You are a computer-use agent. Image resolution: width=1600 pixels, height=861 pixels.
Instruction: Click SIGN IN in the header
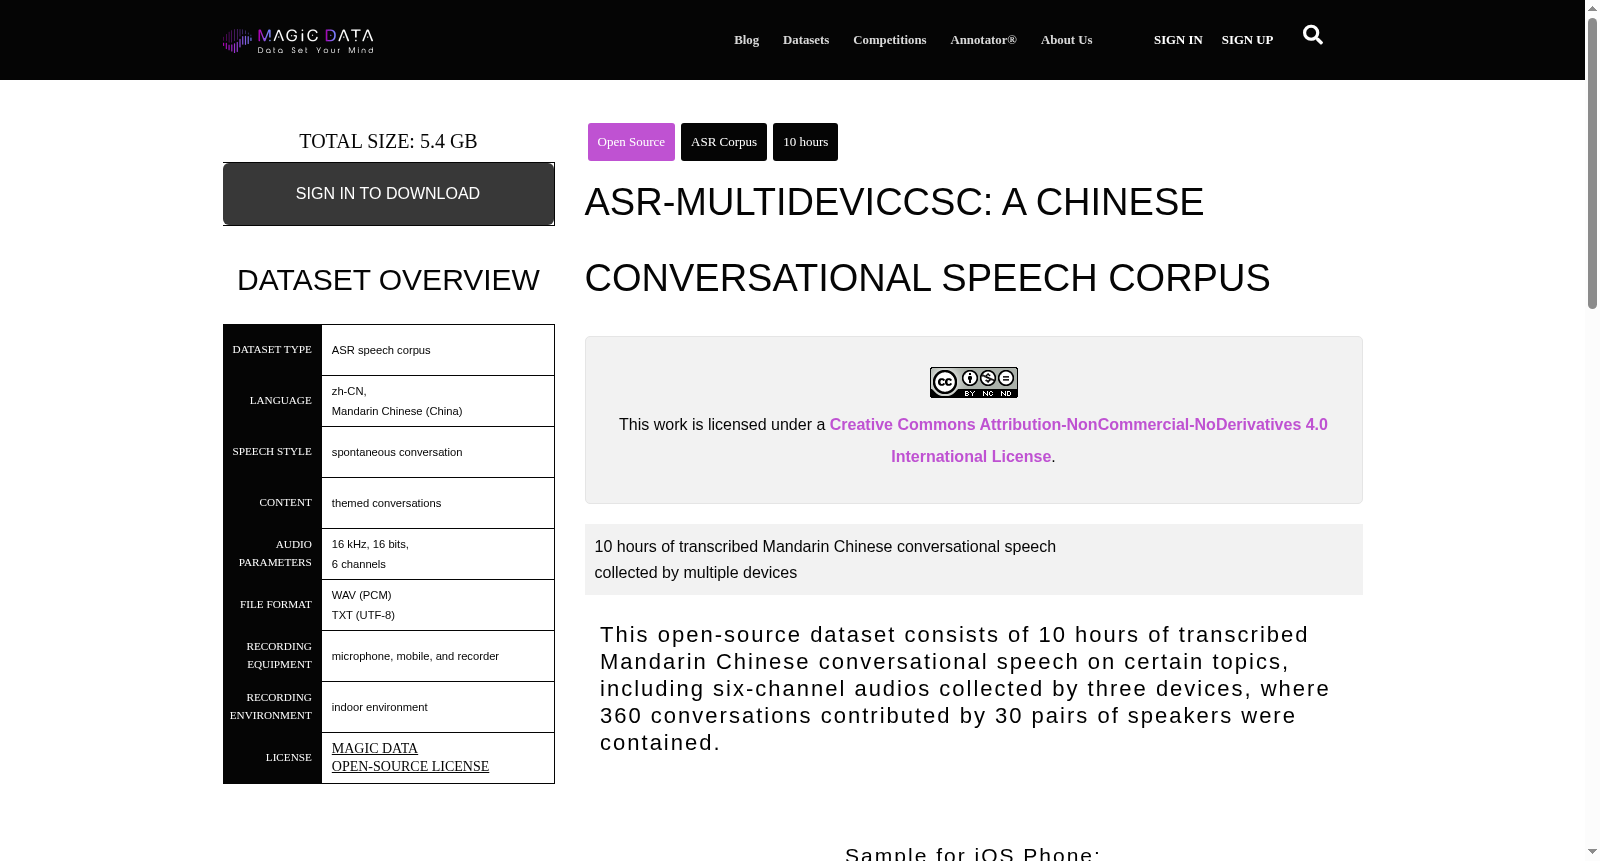1178,40
